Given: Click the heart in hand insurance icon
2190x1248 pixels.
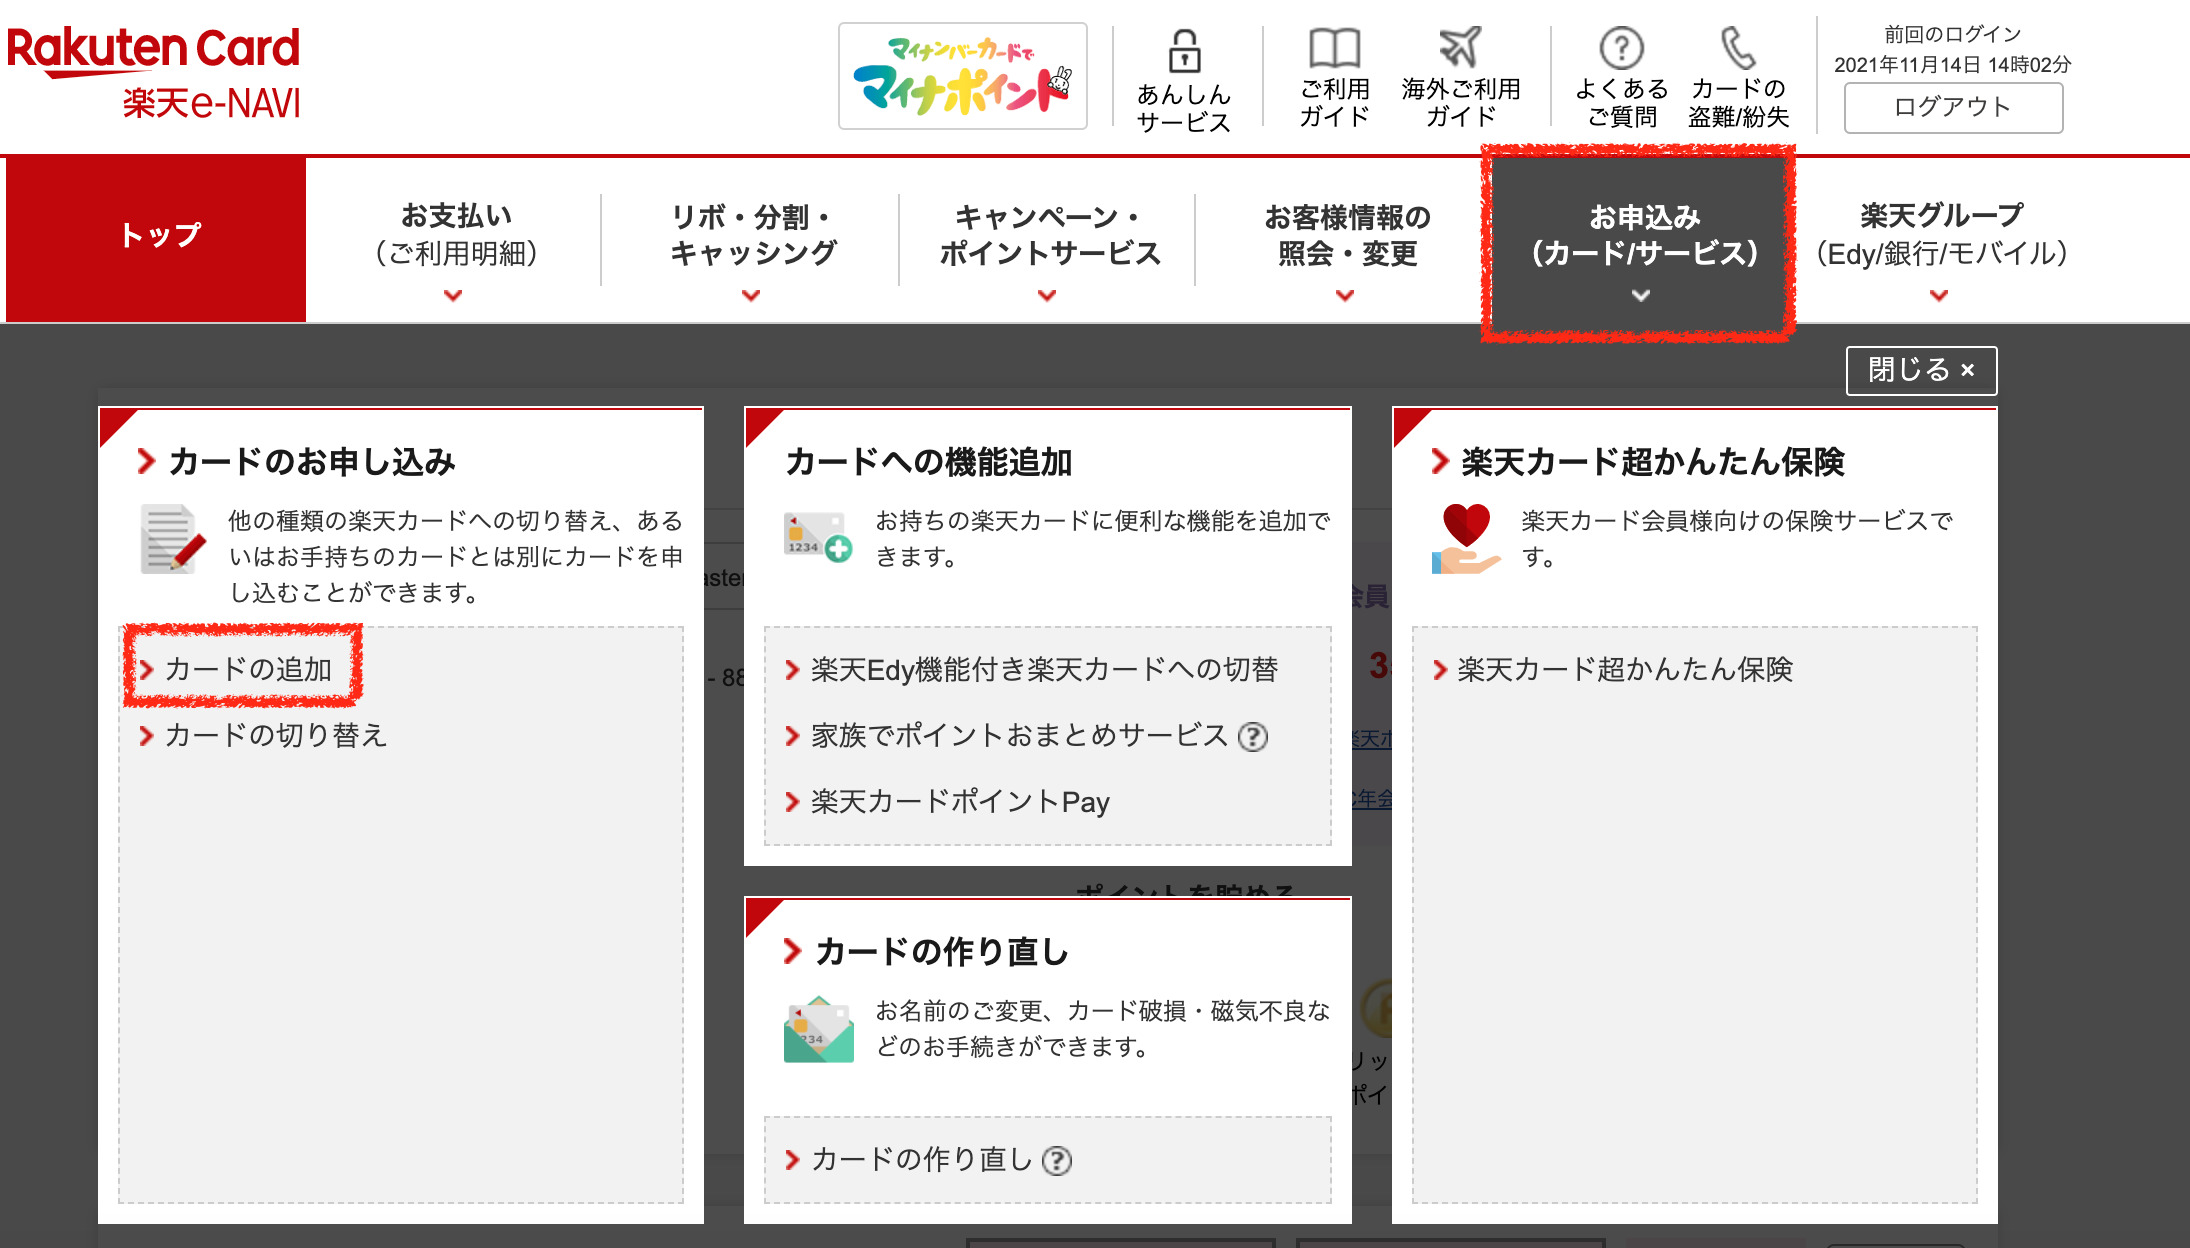Looking at the screenshot, I should [1466, 538].
